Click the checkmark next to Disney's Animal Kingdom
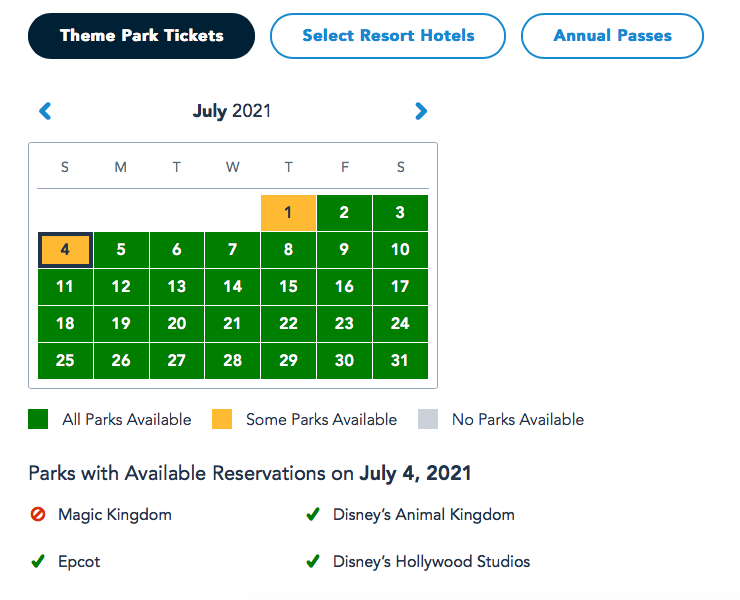The image size is (740, 600). (x=313, y=515)
